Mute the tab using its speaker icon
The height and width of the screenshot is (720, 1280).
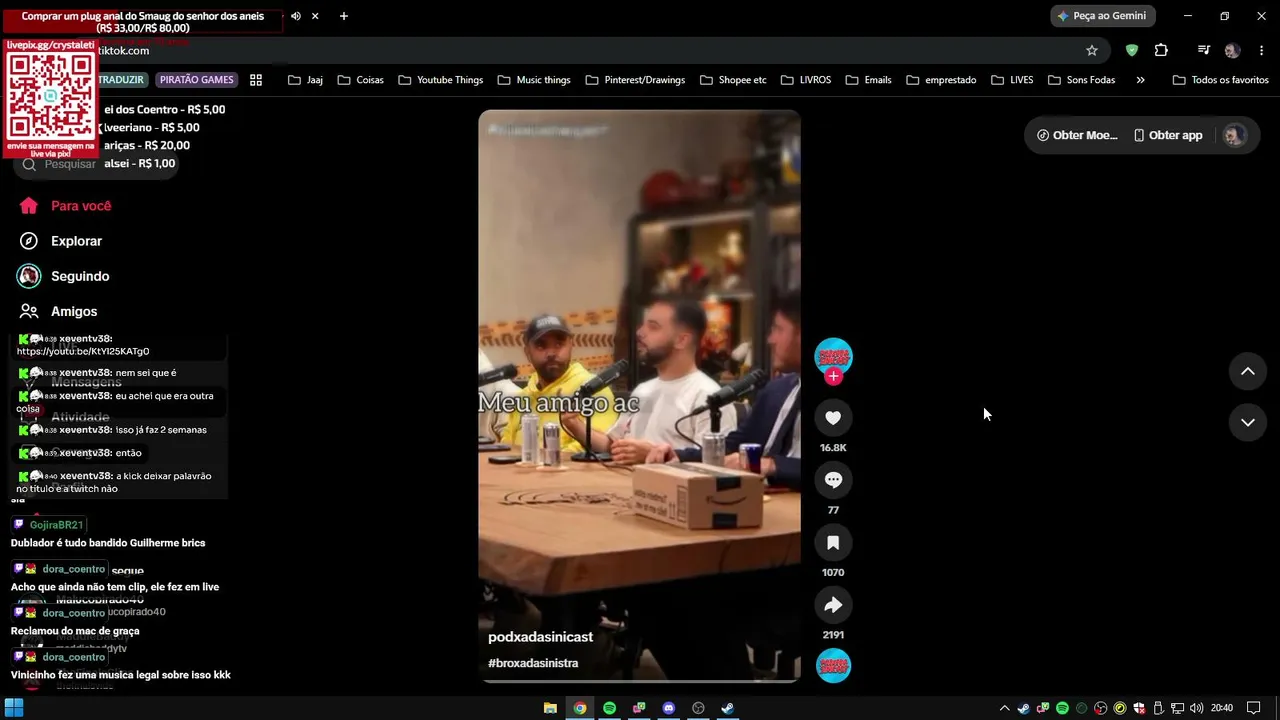(x=295, y=16)
